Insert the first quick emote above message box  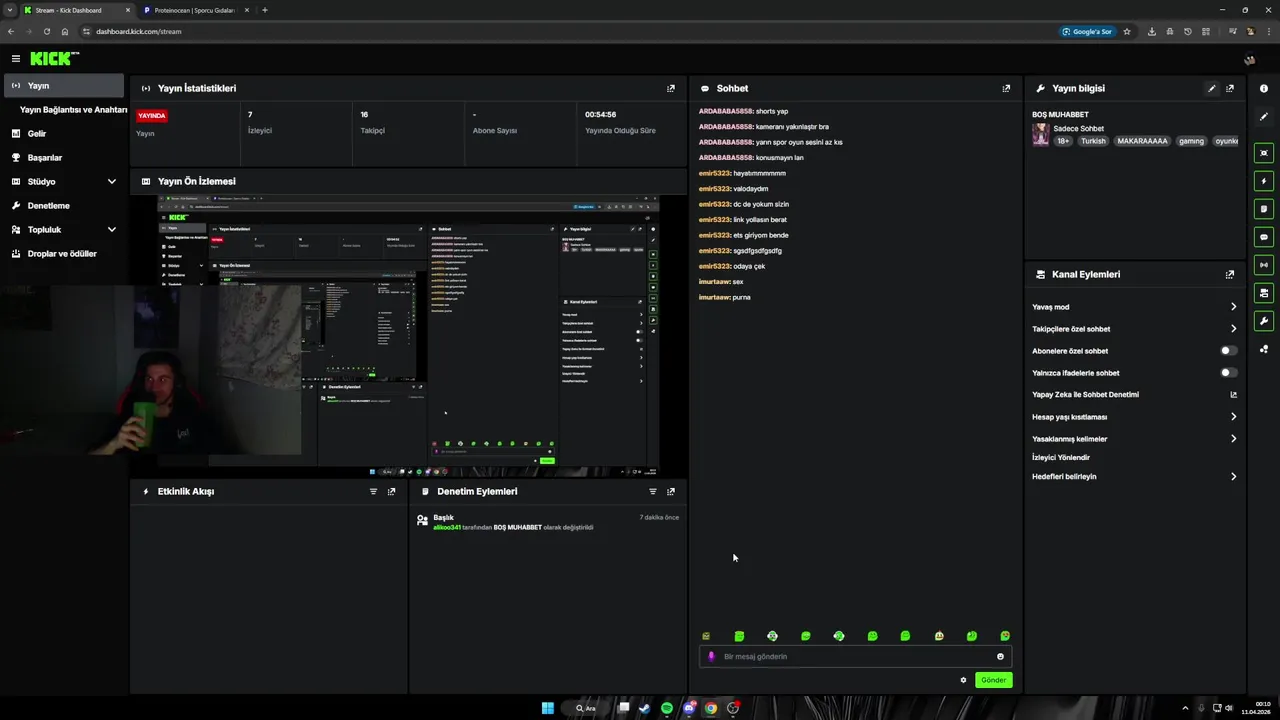706,636
